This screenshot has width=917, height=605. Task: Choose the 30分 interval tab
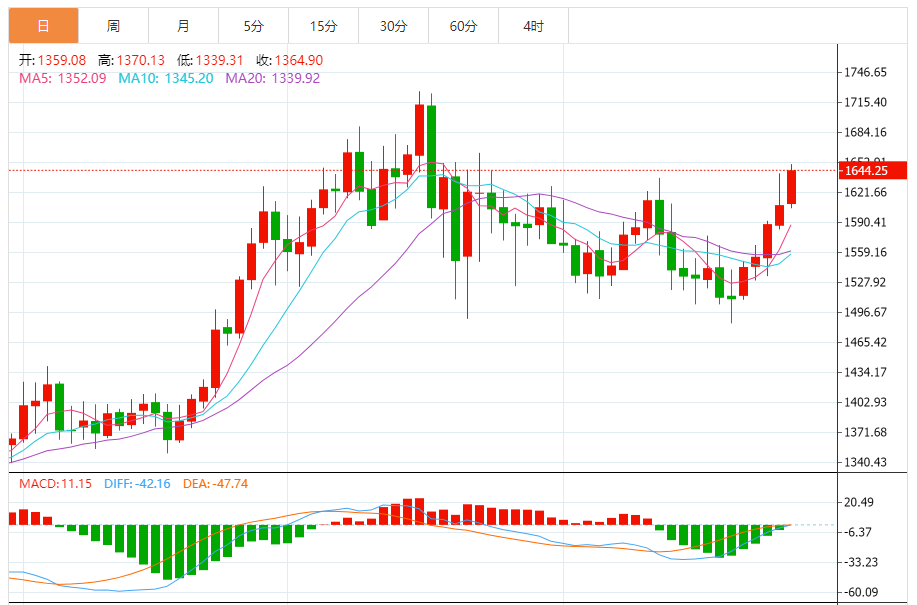coord(393,26)
